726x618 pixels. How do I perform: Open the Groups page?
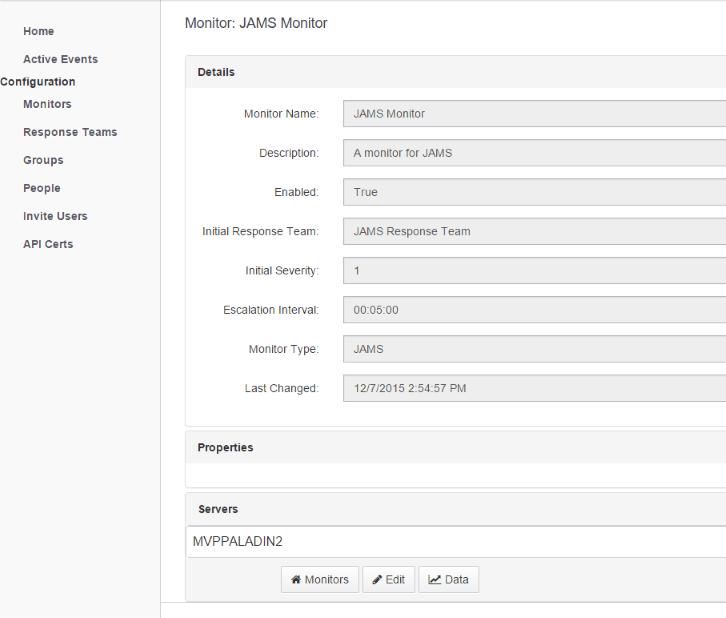point(43,160)
